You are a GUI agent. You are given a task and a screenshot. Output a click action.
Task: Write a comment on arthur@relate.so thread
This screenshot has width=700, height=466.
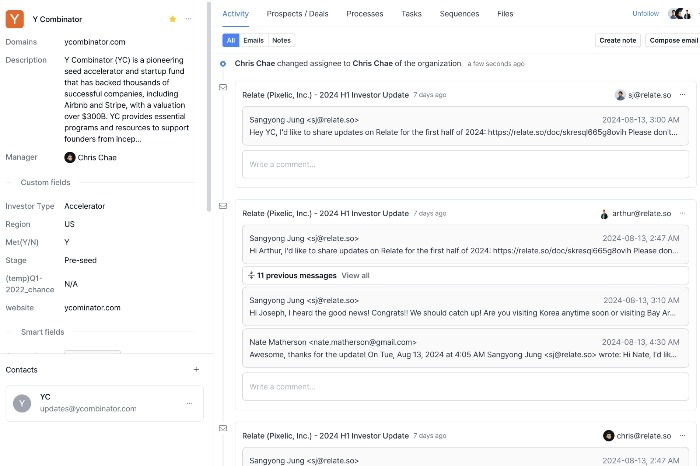465,387
